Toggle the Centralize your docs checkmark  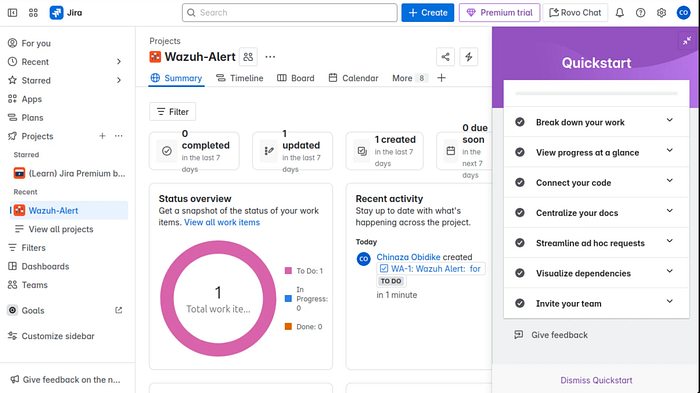pos(520,213)
